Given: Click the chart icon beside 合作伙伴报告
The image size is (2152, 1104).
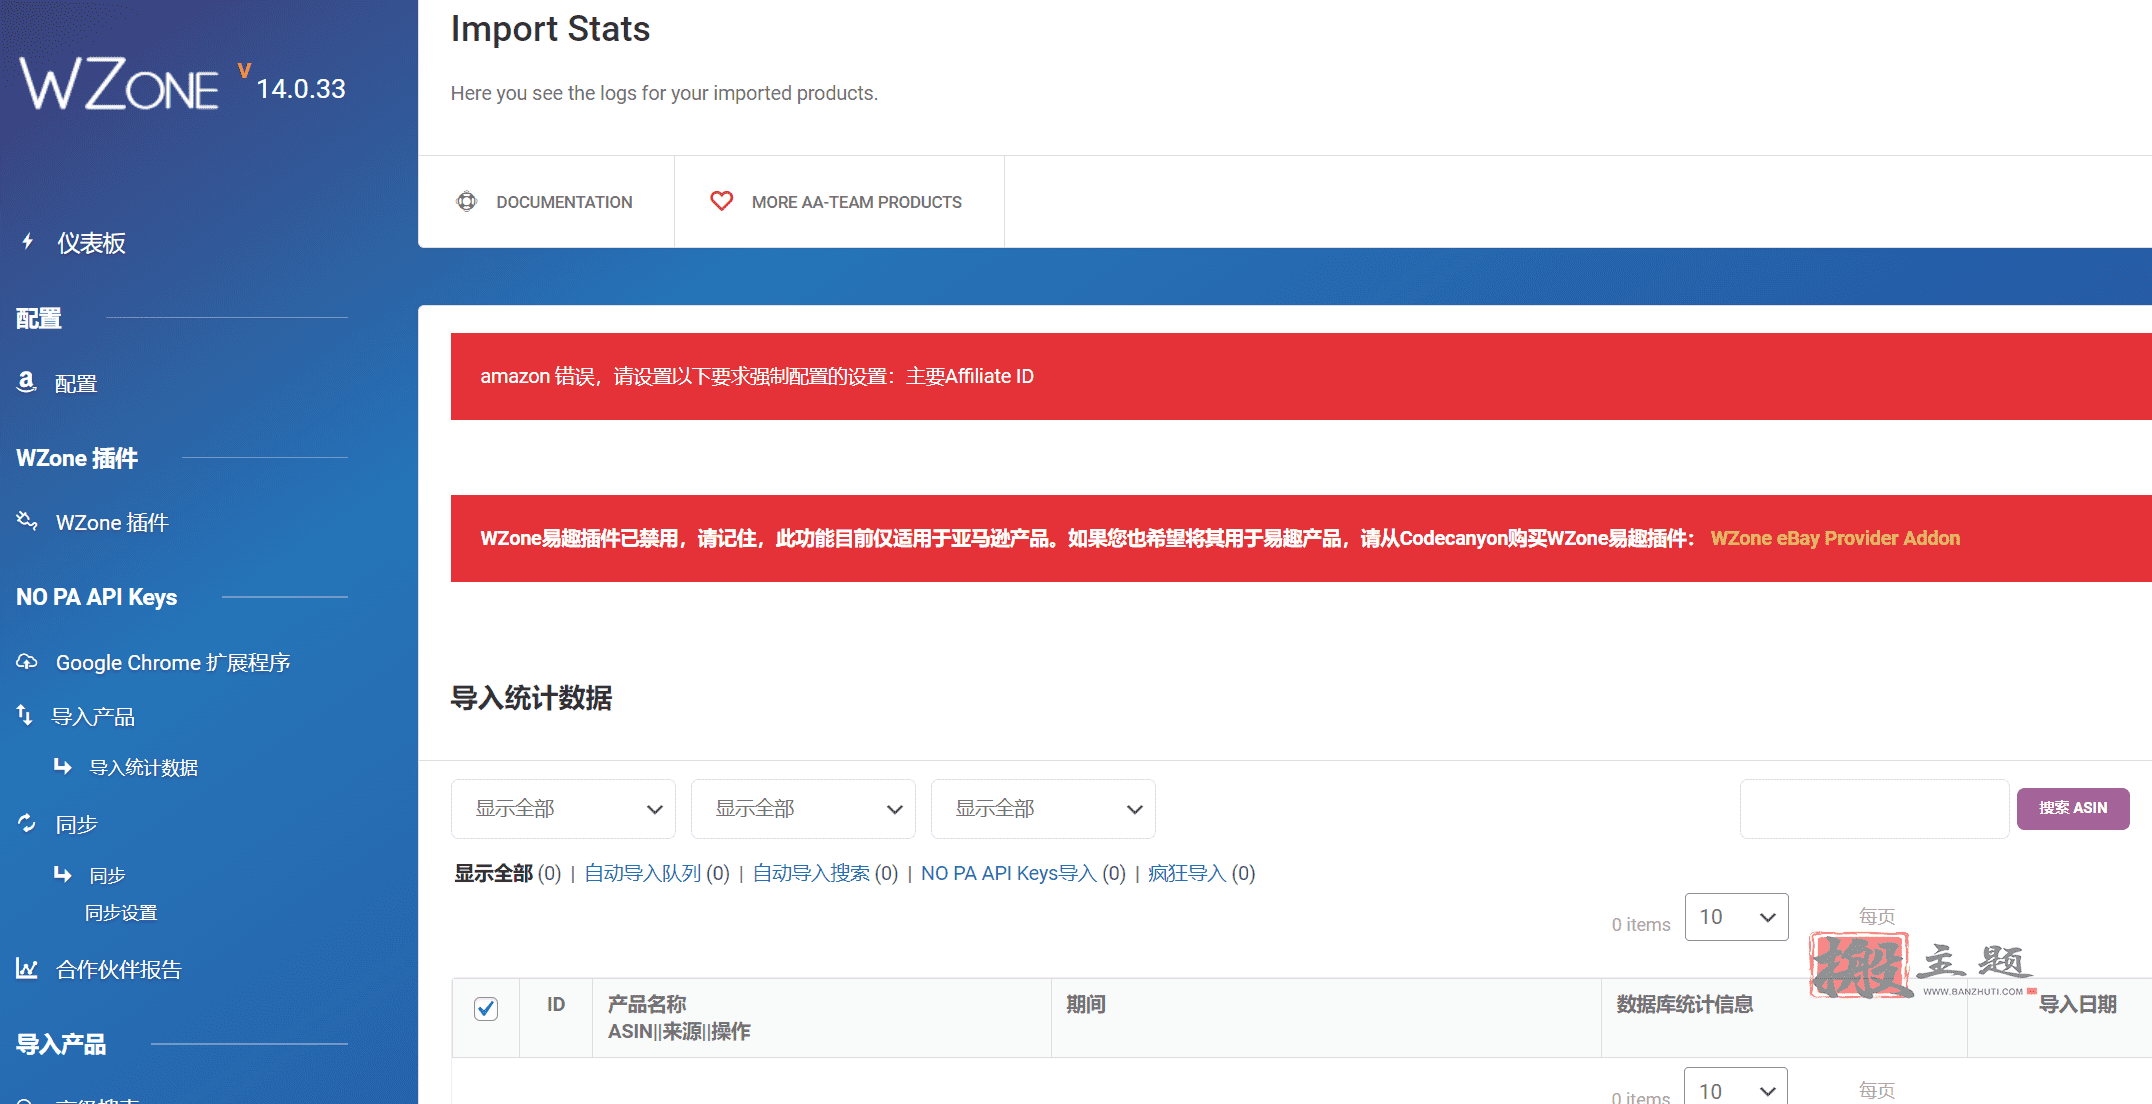Looking at the screenshot, I should 27,968.
